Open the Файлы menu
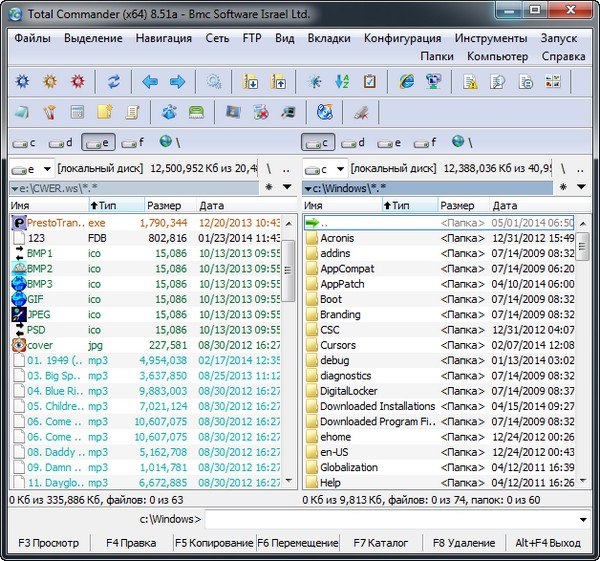Image resolution: width=600 pixels, height=561 pixels. pos(32,38)
